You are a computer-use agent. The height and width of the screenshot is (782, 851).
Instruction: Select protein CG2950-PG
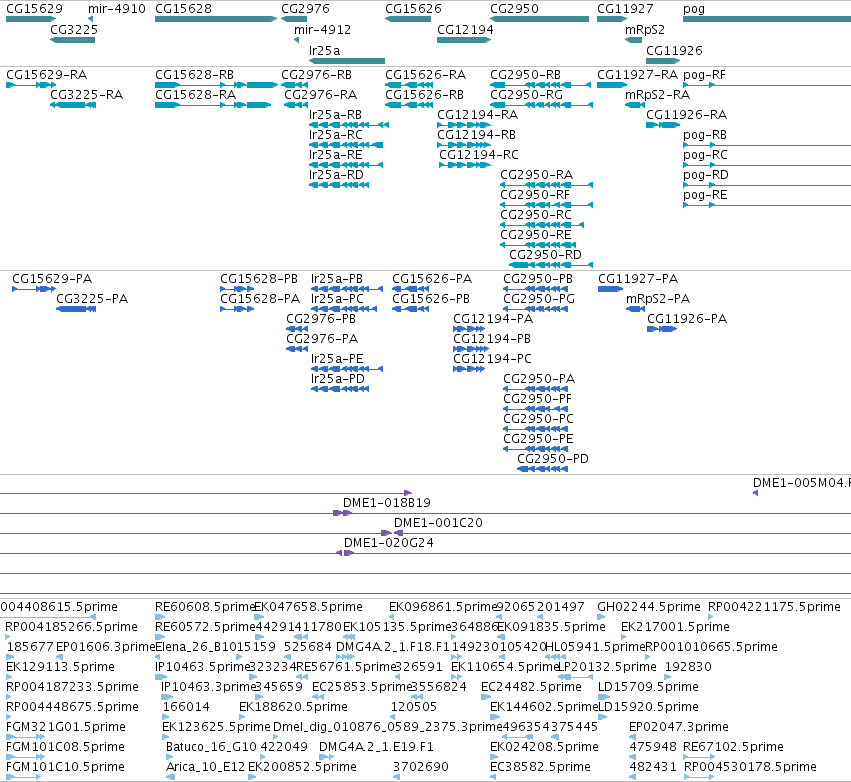tap(535, 309)
